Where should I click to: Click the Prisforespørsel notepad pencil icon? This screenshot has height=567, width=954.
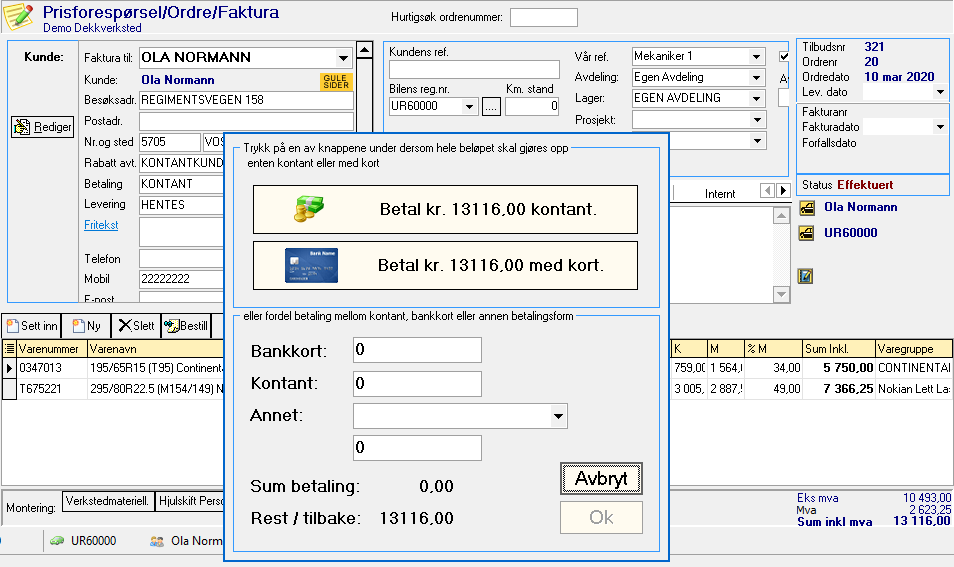point(18,16)
